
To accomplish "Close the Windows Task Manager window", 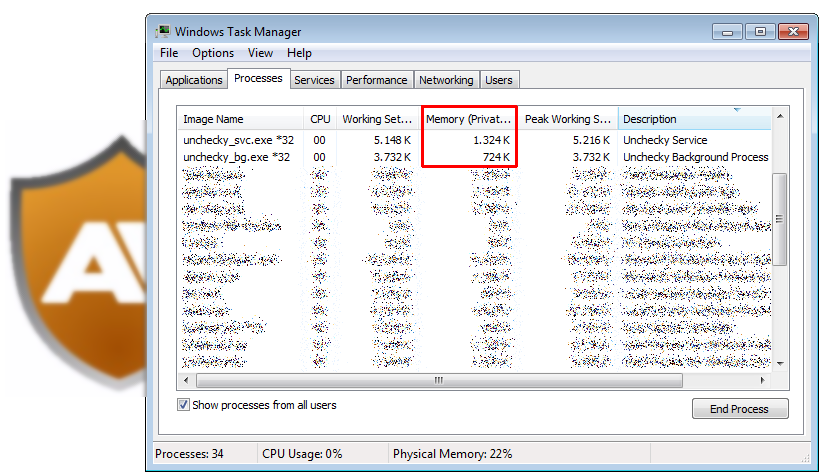I will click(793, 31).
